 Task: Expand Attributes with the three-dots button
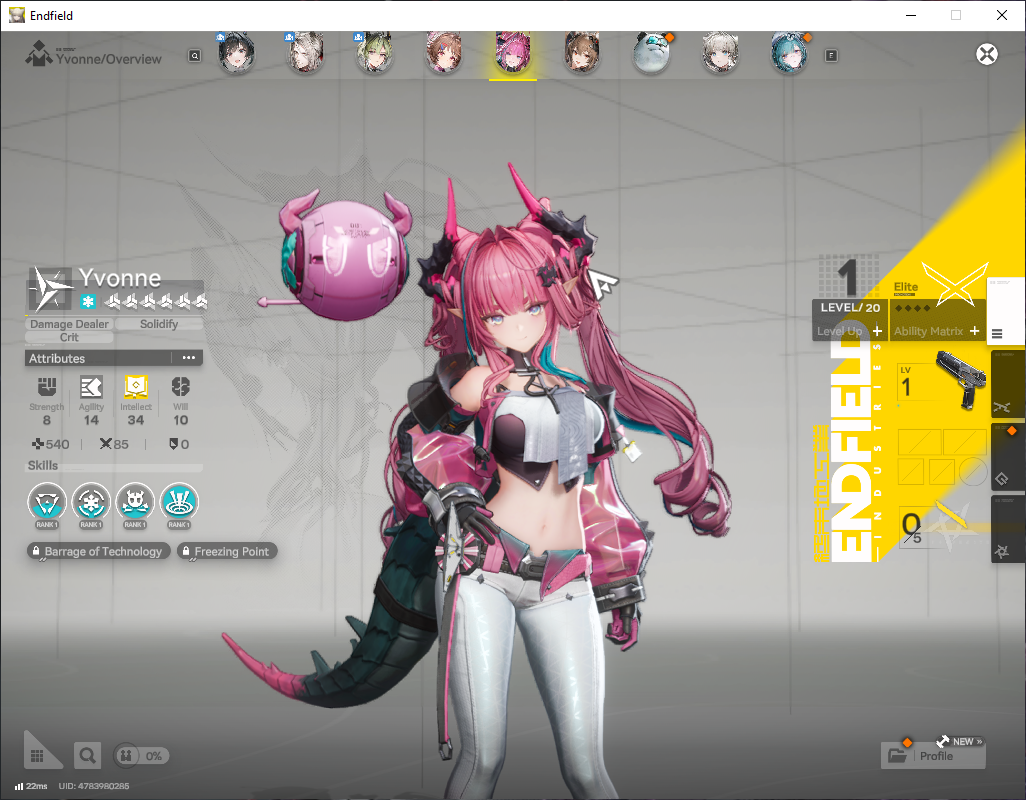point(188,358)
